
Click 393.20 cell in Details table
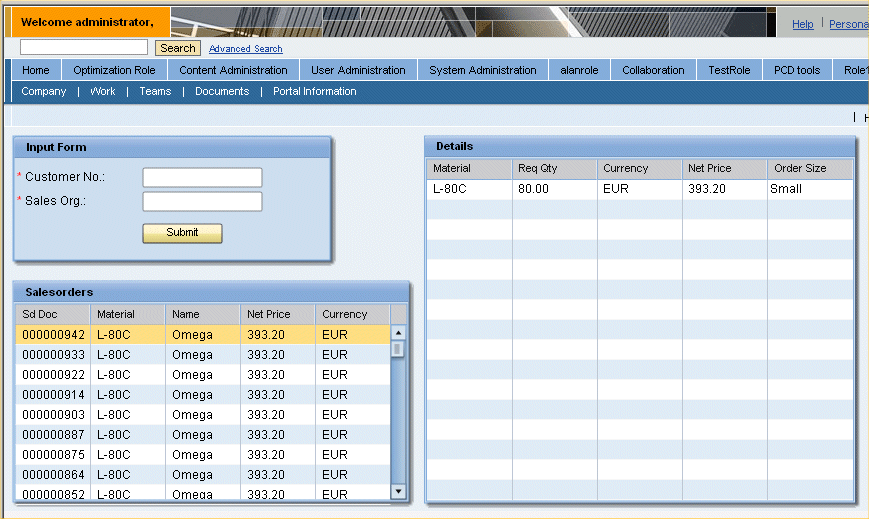[x=724, y=189]
